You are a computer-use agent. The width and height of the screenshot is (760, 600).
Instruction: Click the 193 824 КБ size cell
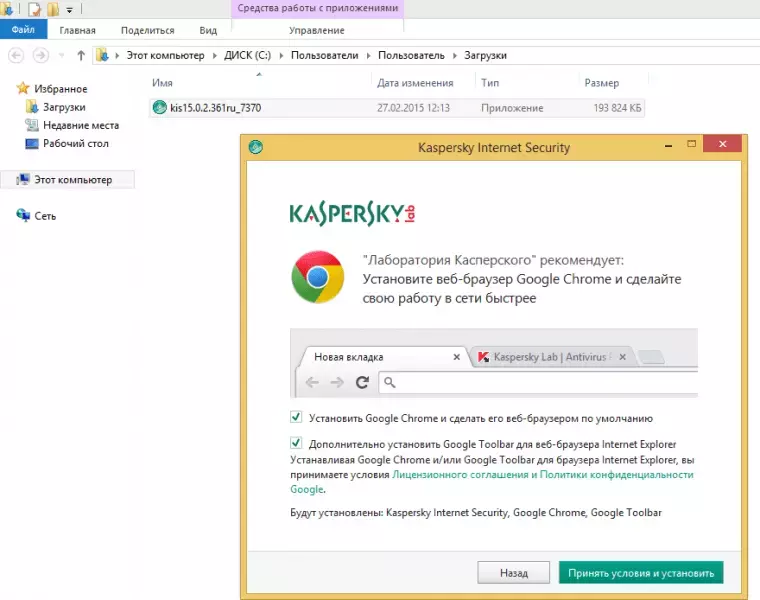pos(617,108)
